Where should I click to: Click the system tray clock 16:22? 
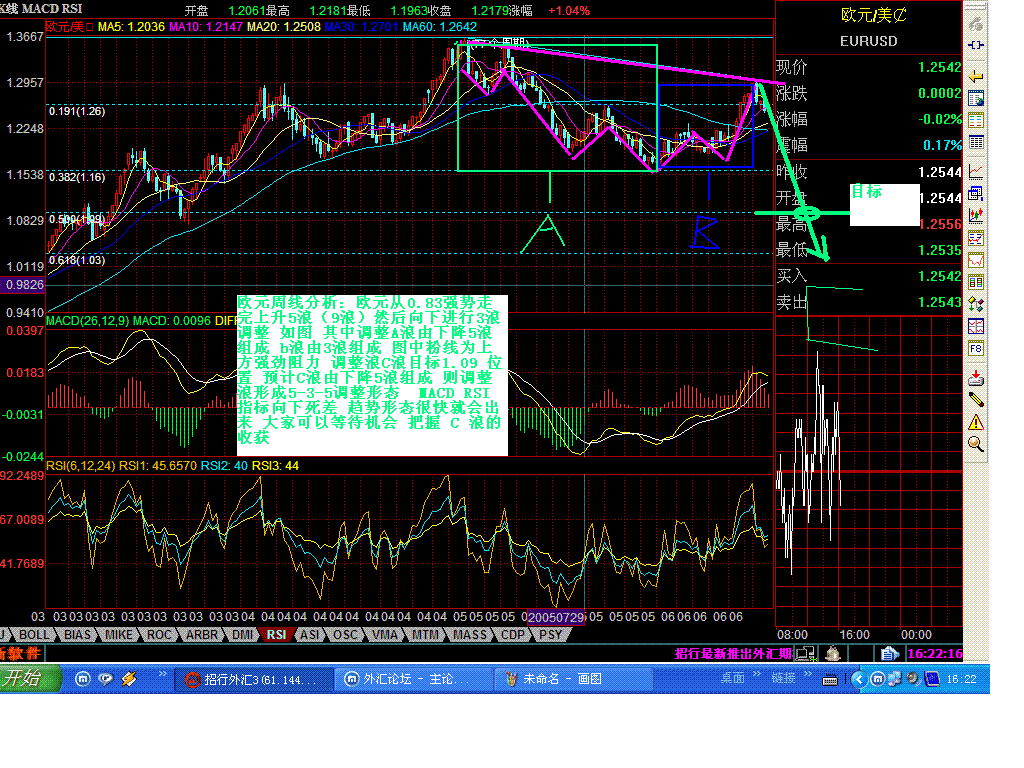(961, 679)
